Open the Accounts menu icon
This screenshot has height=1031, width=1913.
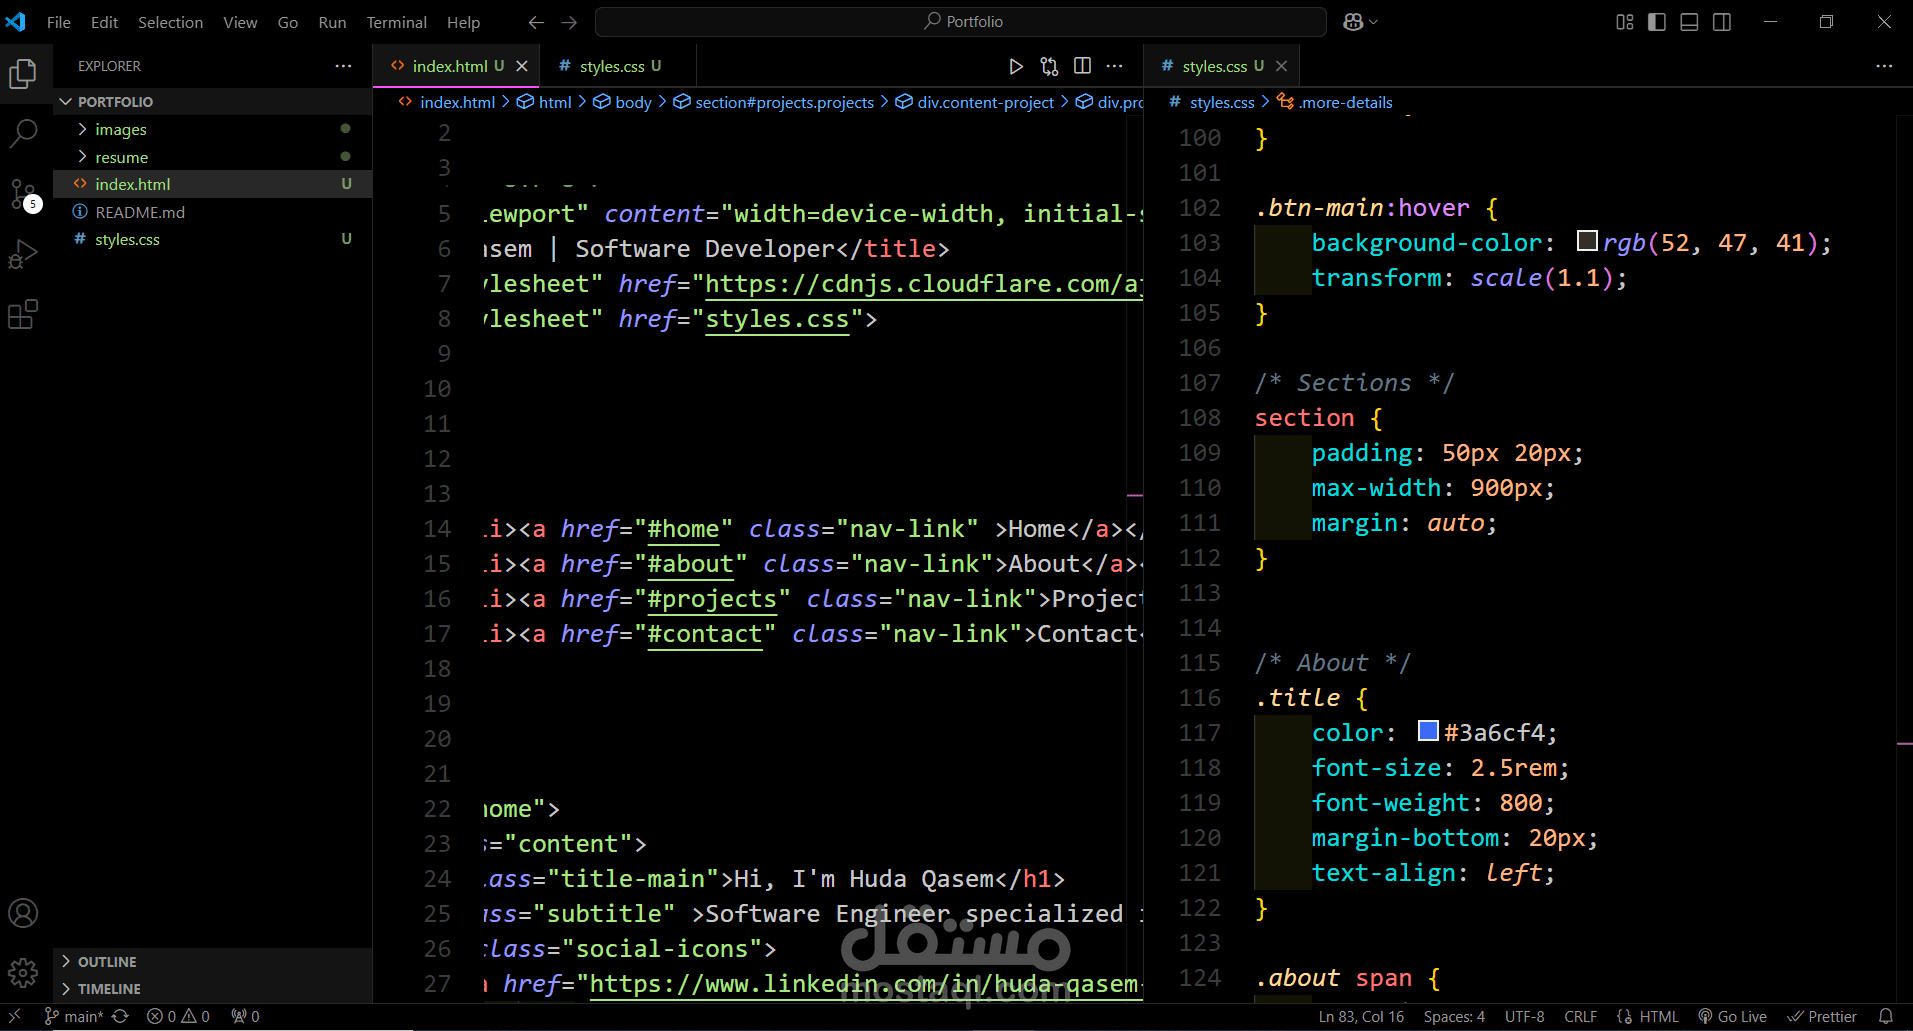tap(23, 913)
